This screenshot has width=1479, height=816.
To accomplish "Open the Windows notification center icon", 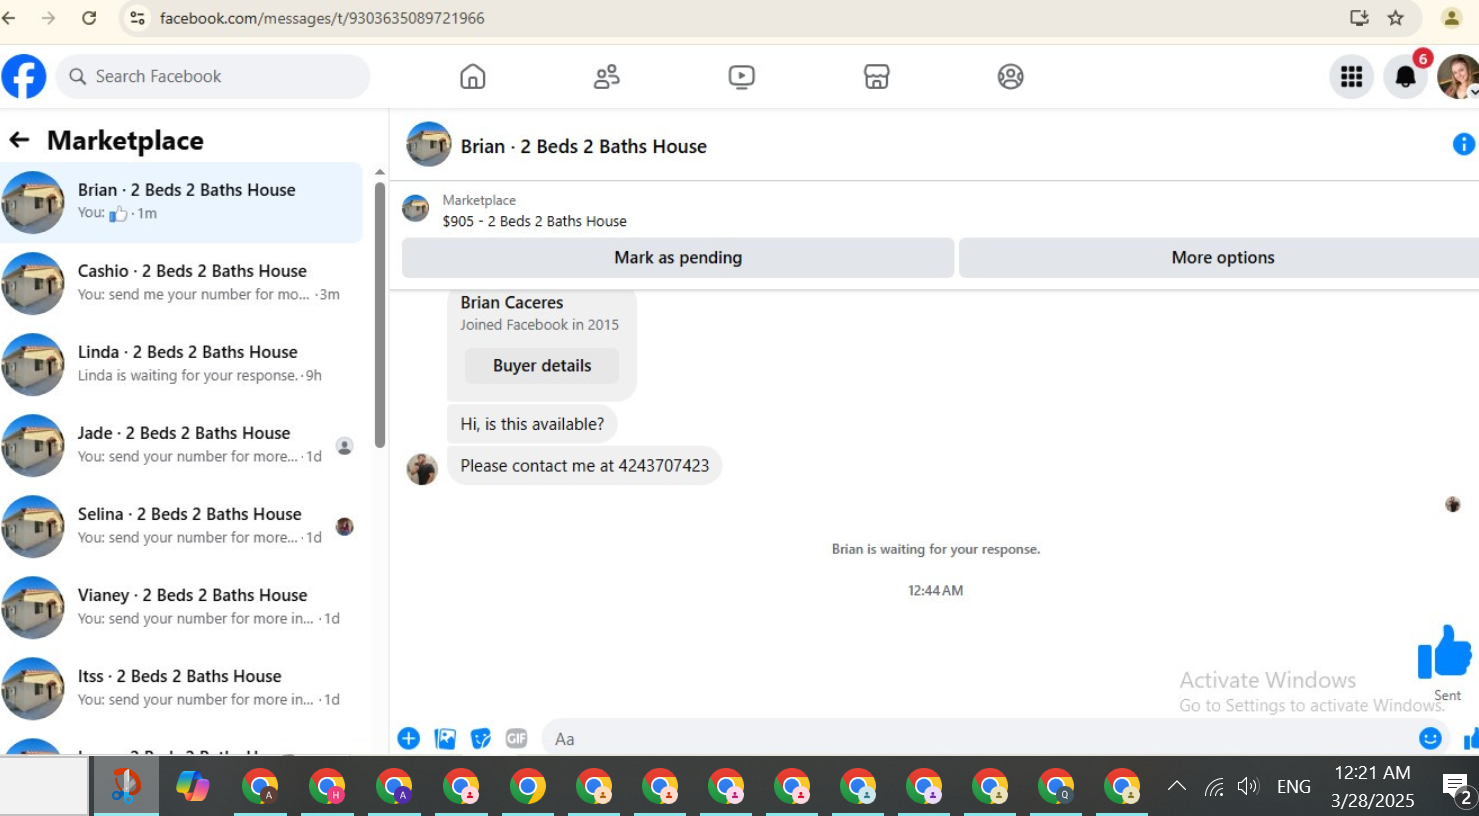I will (x=1457, y=788).
